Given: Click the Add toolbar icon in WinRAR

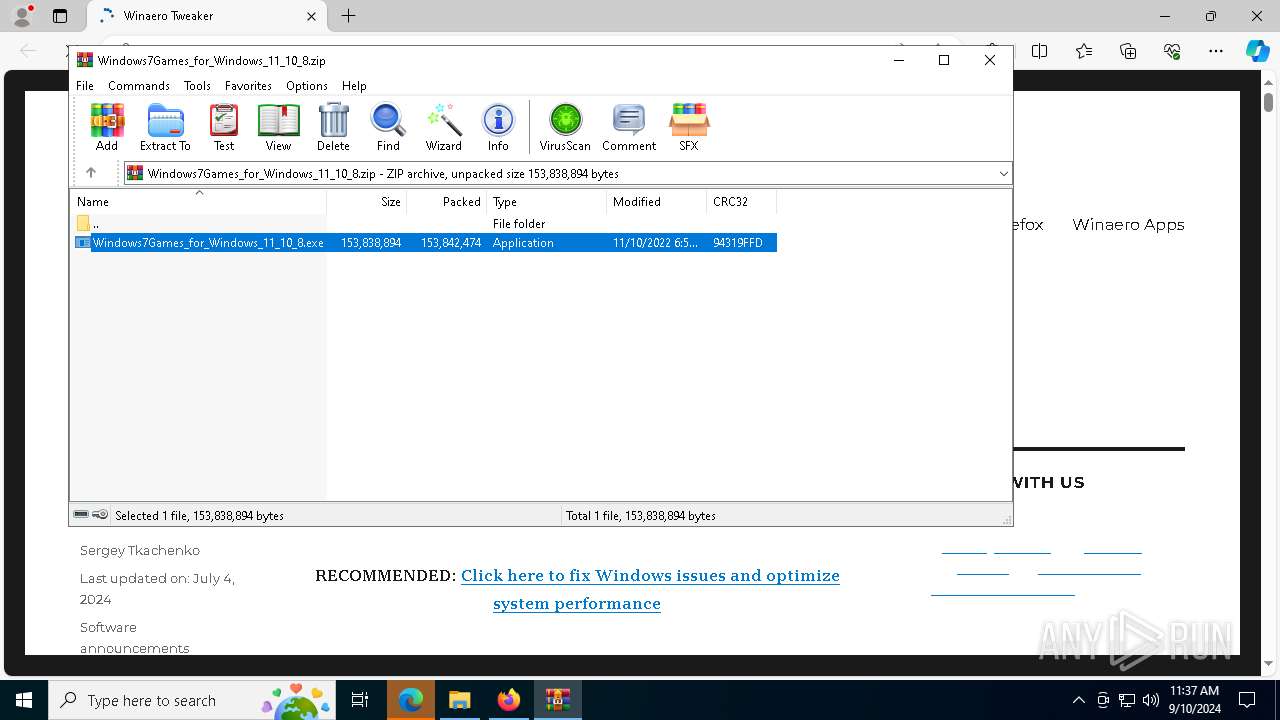Looking at the screenshot, I should pos(107,127).
